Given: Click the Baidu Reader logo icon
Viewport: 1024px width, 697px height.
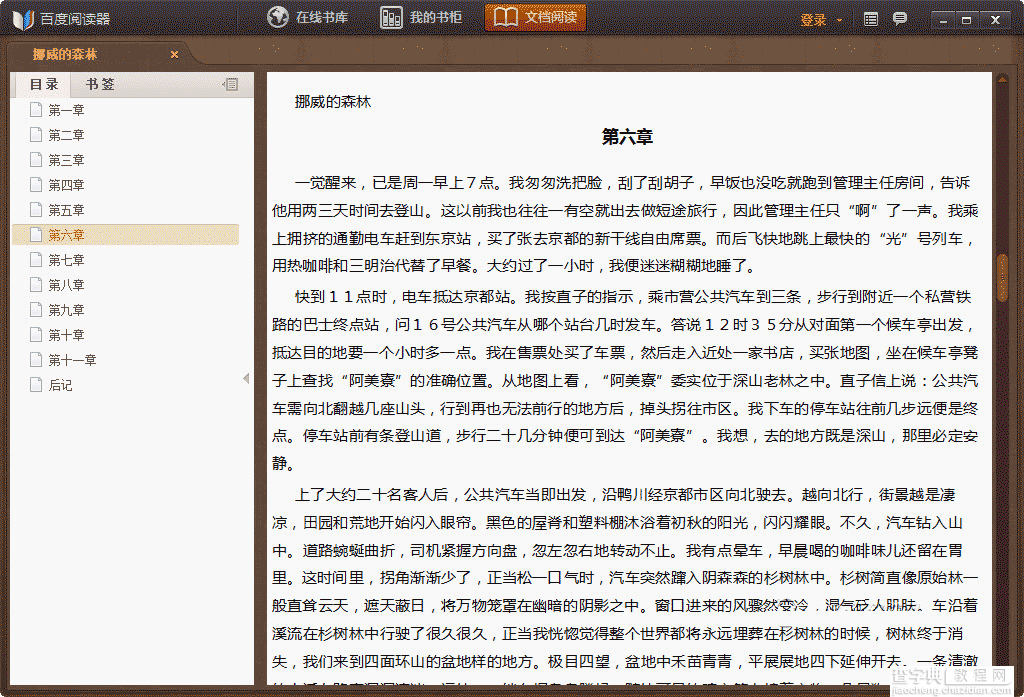Looking at the screenshot, I should (24, 20).
